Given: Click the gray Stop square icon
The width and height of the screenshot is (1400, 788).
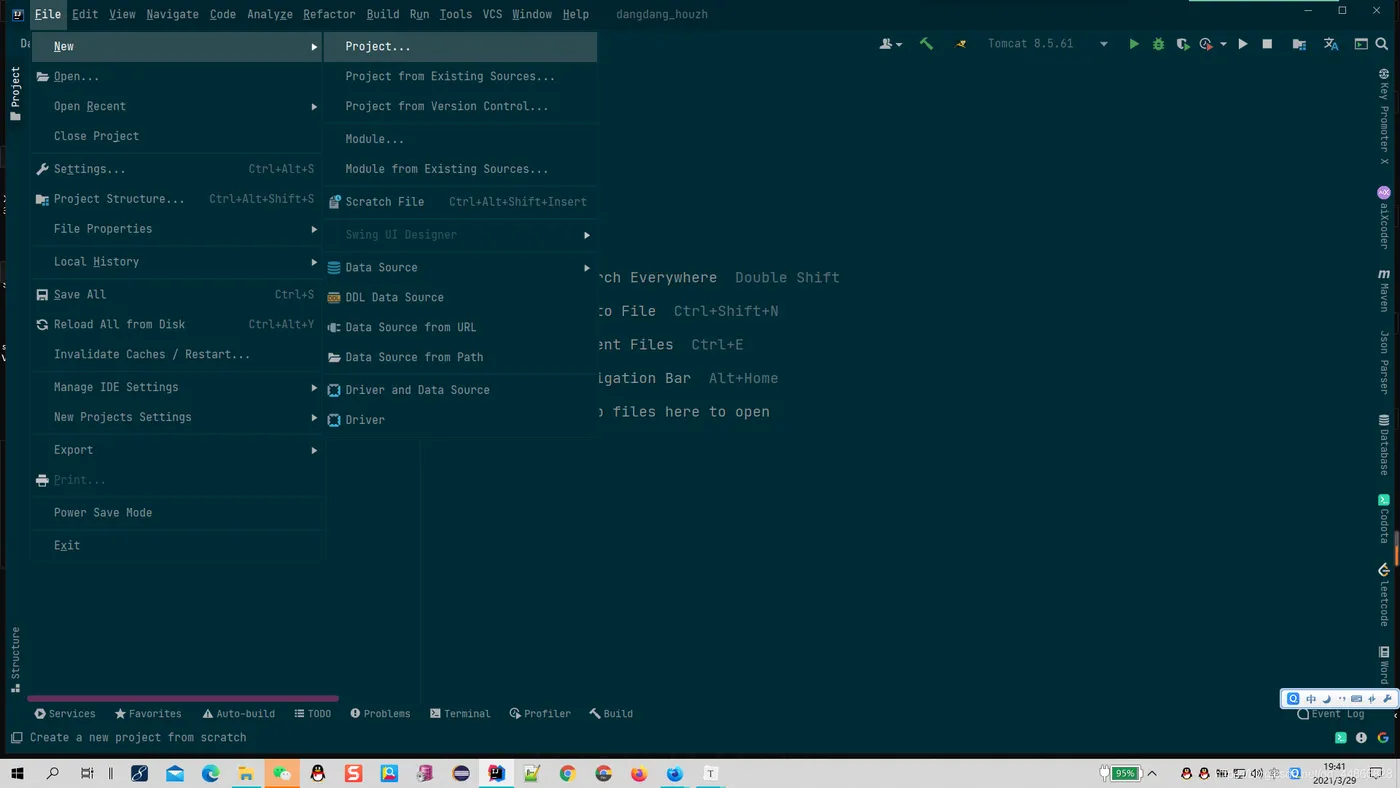Looking at the screenshot, I should 1267,44.
